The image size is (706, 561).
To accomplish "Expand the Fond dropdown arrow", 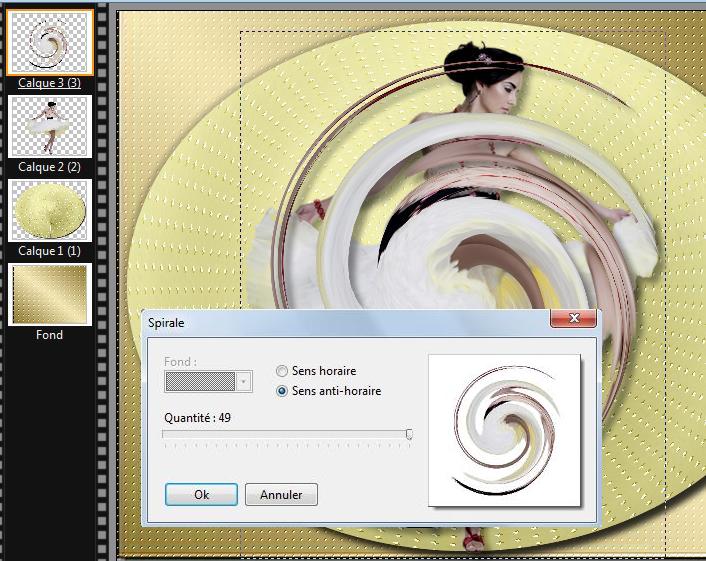I will coord(244,381).
